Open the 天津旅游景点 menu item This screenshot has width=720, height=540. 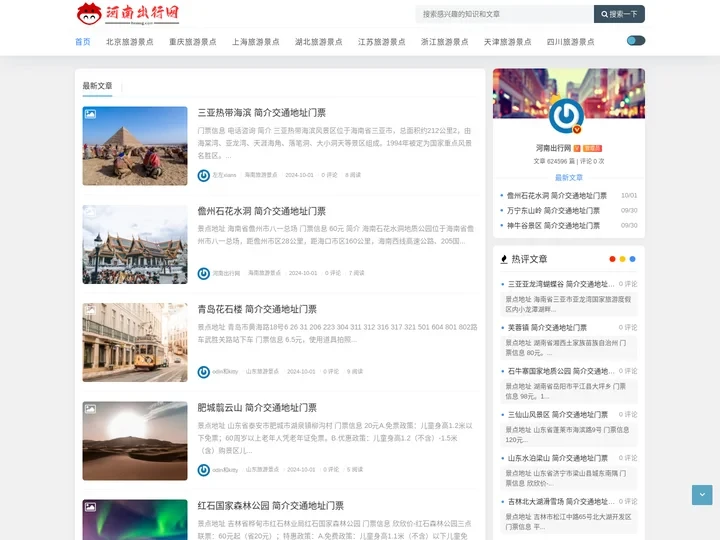tap(507, 42)
